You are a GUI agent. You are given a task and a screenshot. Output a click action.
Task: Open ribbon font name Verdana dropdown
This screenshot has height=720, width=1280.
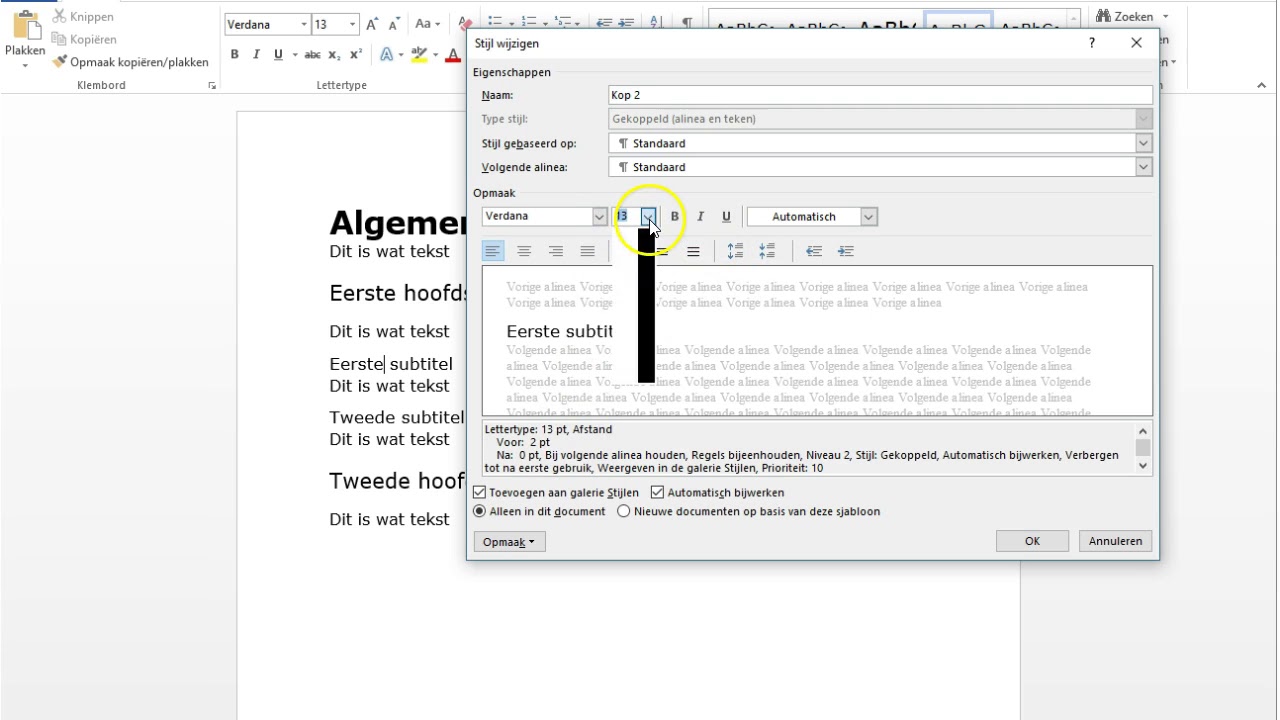point(304,24)
